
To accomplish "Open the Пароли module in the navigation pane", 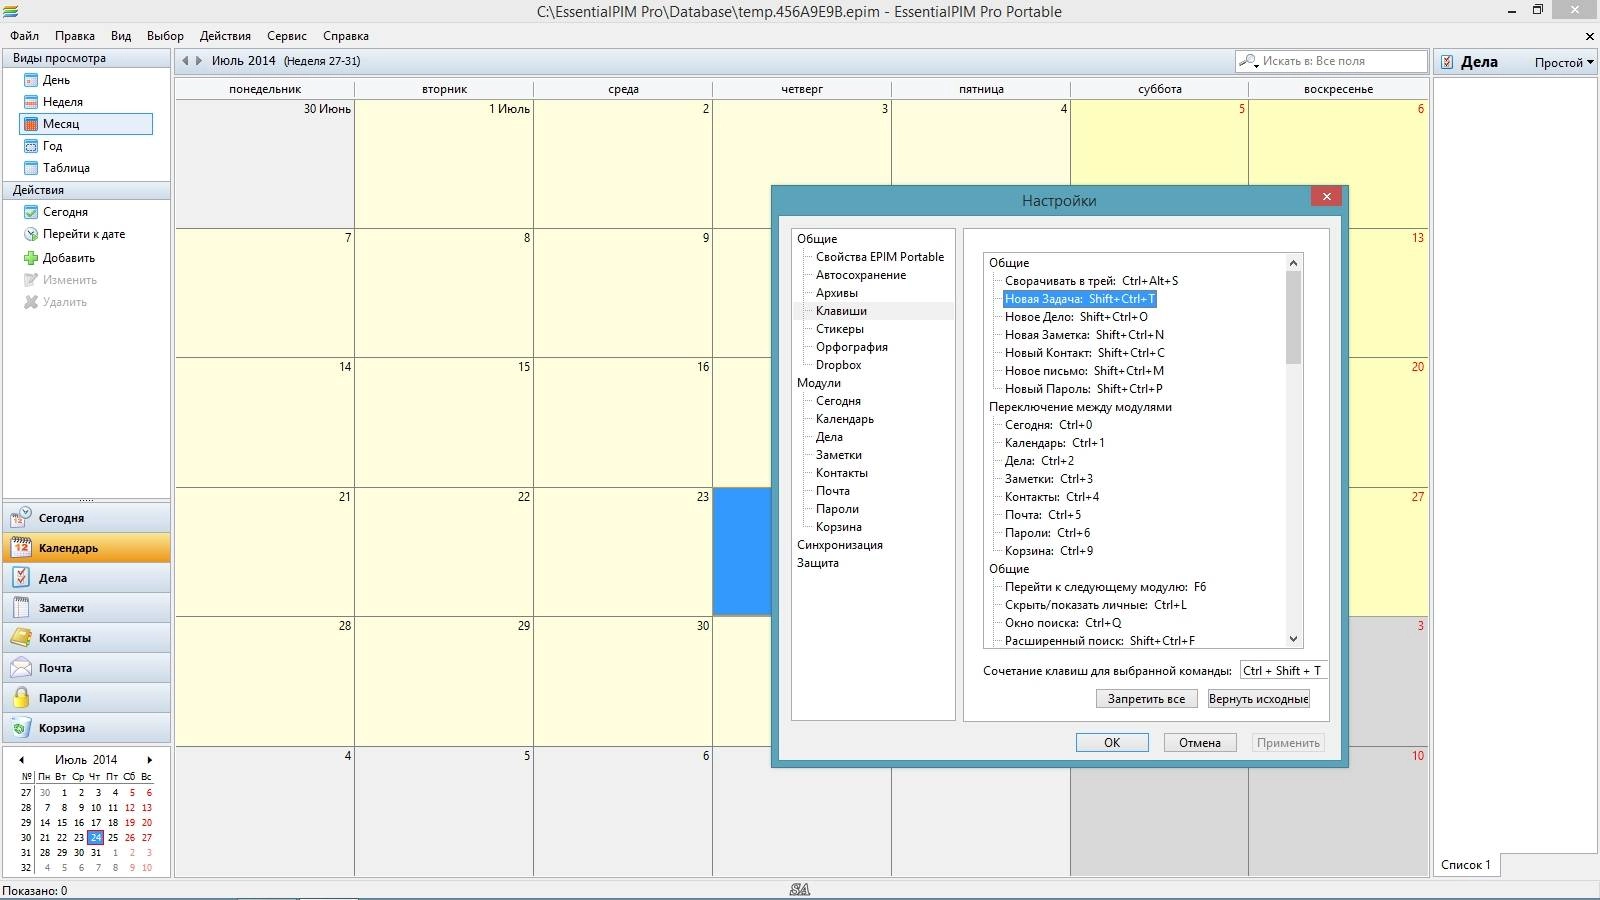I will [x=87, y=698].
